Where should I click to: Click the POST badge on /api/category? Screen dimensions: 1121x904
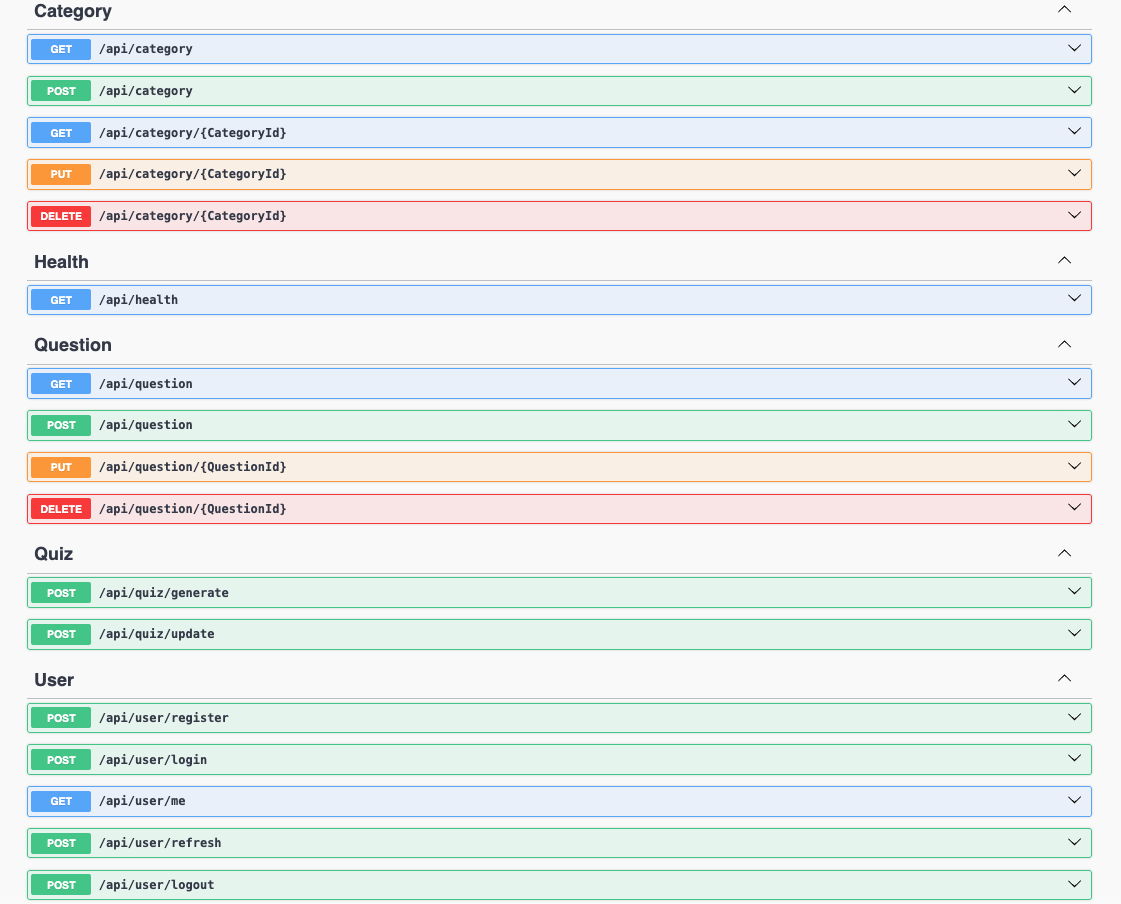click(x=60, y=90)
